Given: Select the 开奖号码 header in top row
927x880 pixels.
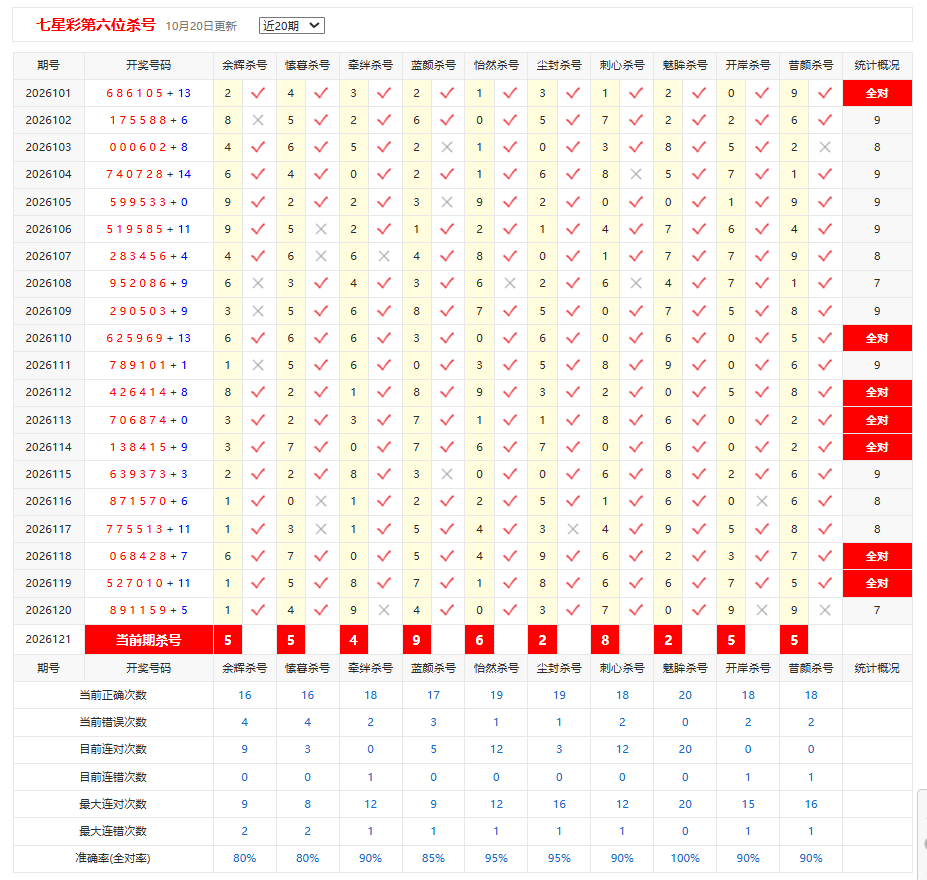Looking at the screenshot, I should 148,65.
